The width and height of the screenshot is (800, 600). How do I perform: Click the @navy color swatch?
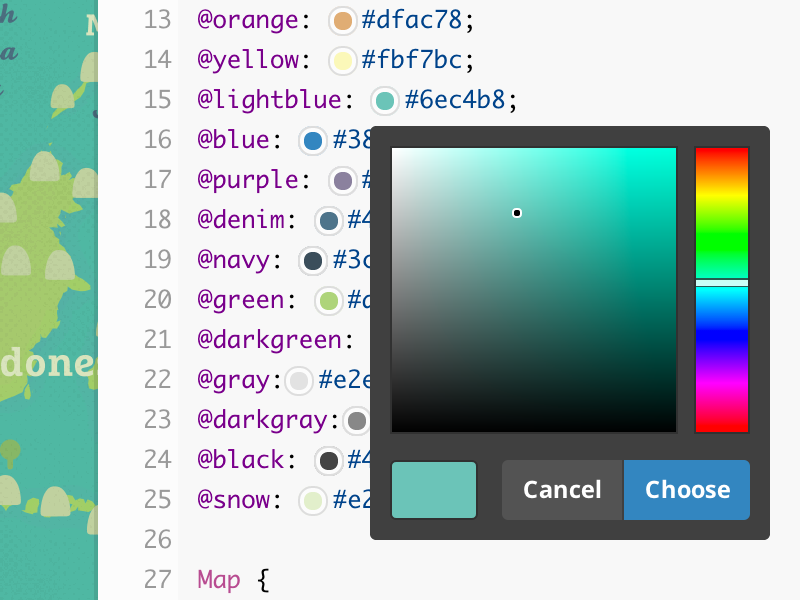click(314, 260)
